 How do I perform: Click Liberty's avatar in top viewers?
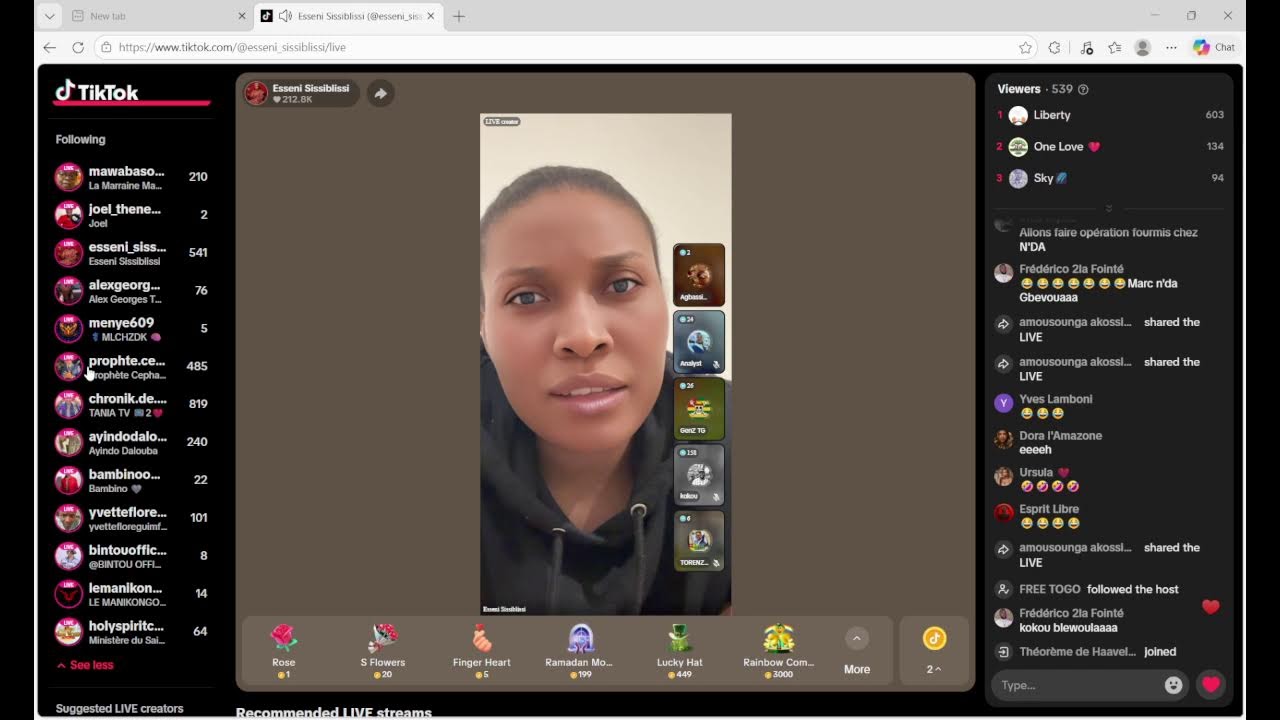point(1018,115)
